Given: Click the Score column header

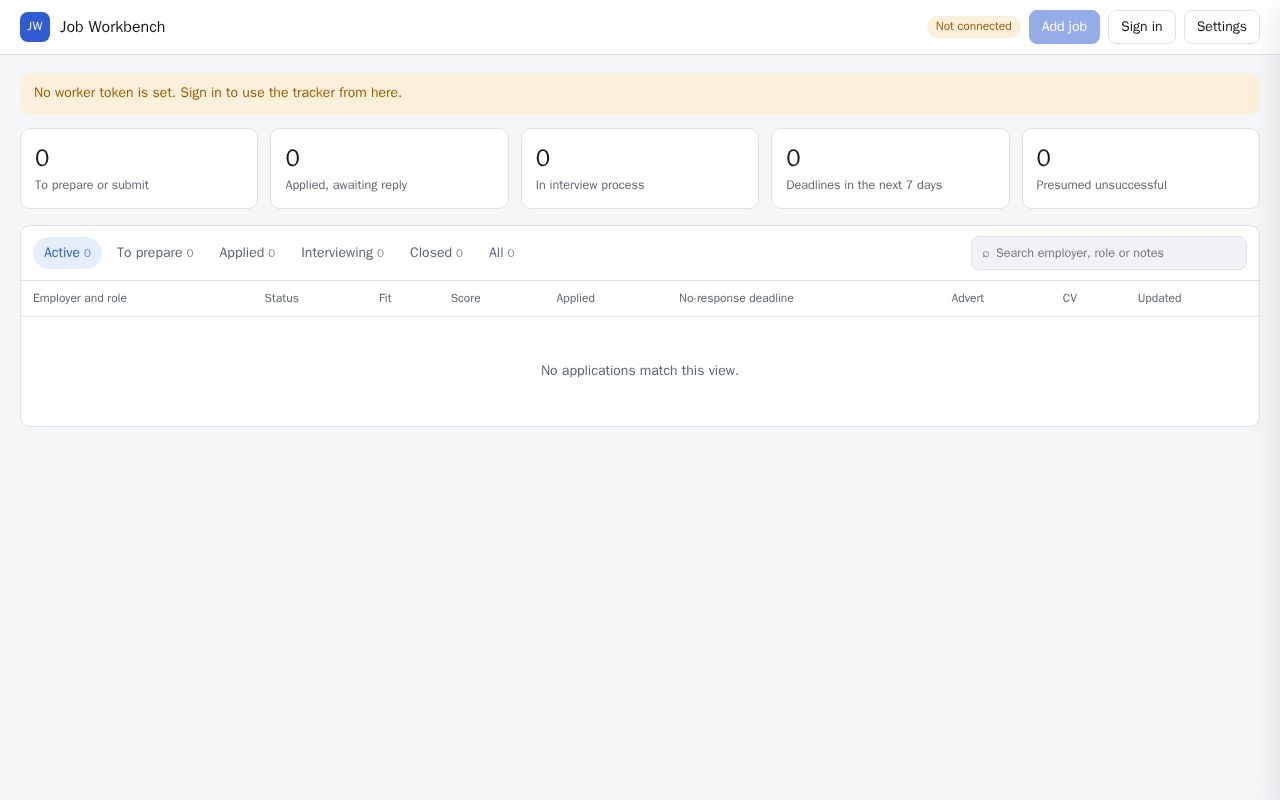Looking at the screenshot, I should pyautogui.click(x=466, y=298).
